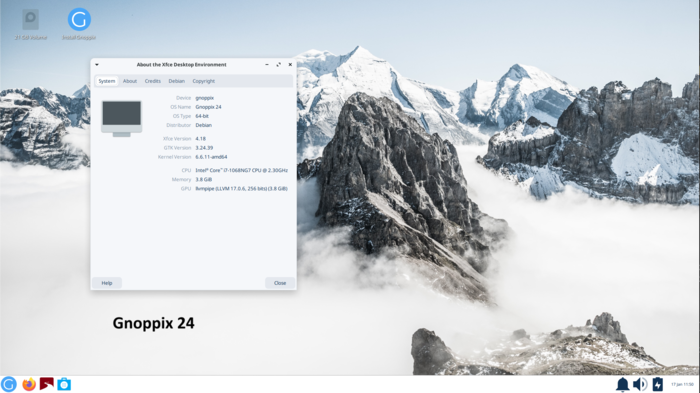700x393 pixels.
Task: Click the volume speaker icon
Action: pos(640,384)
